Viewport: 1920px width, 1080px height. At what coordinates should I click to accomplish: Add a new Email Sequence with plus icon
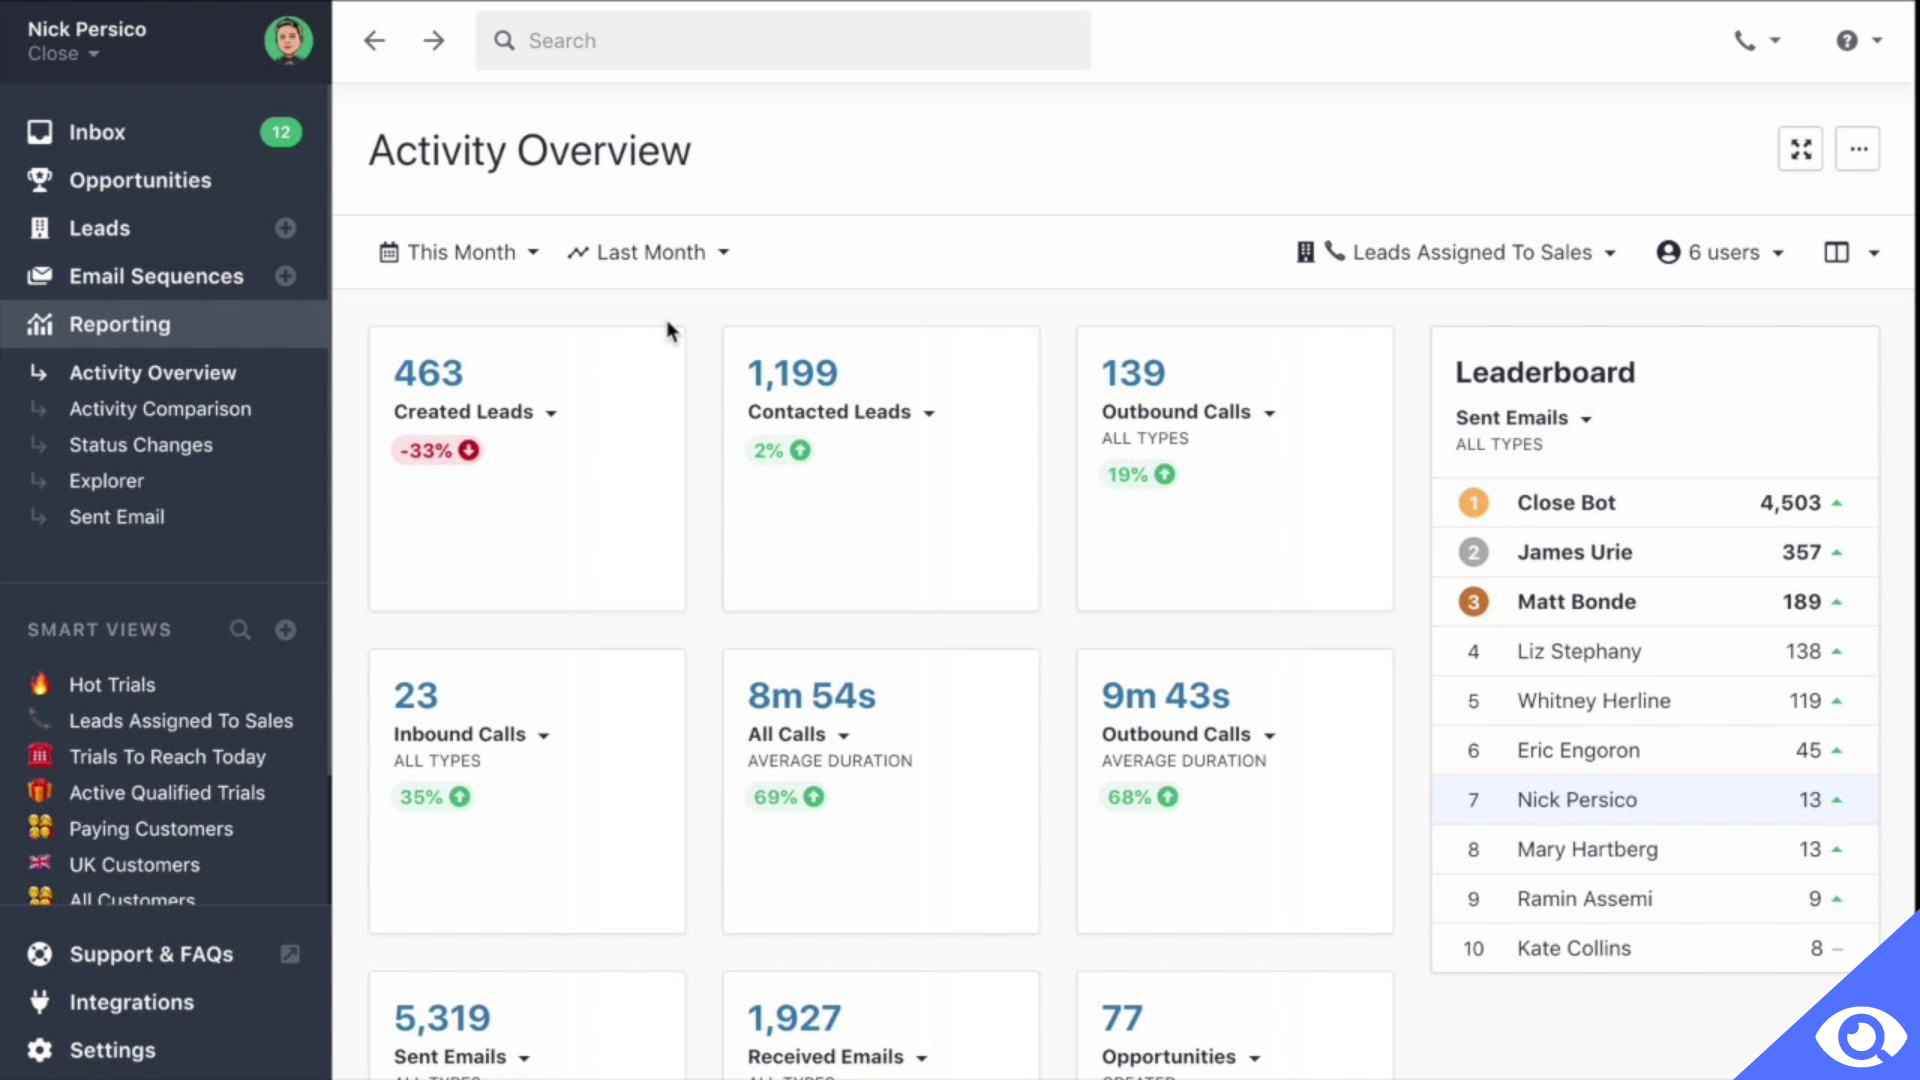[x=286, y=276]
